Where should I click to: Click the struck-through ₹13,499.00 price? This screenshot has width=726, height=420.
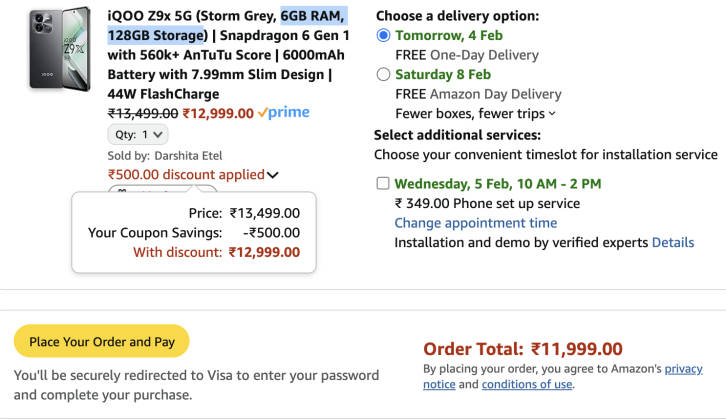(143, 113)
